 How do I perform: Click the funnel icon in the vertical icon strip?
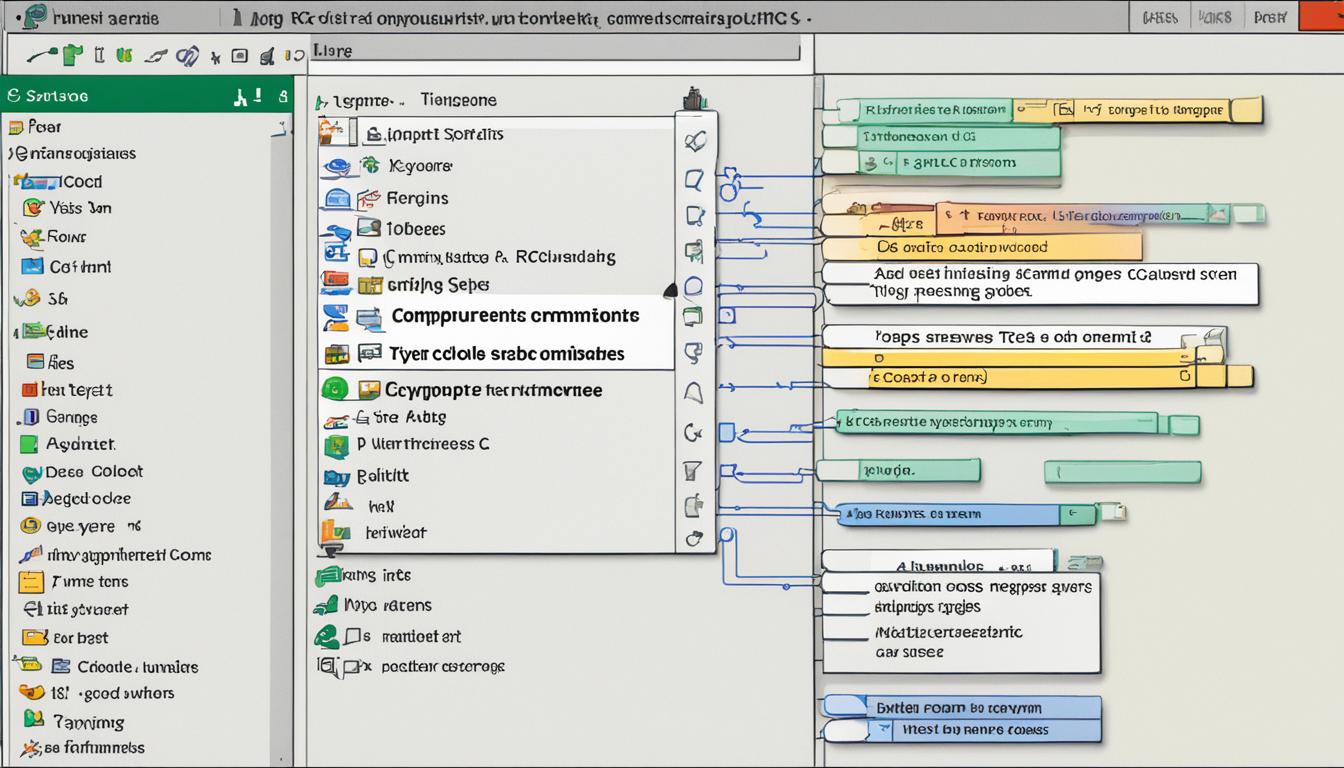pos(692,470)
